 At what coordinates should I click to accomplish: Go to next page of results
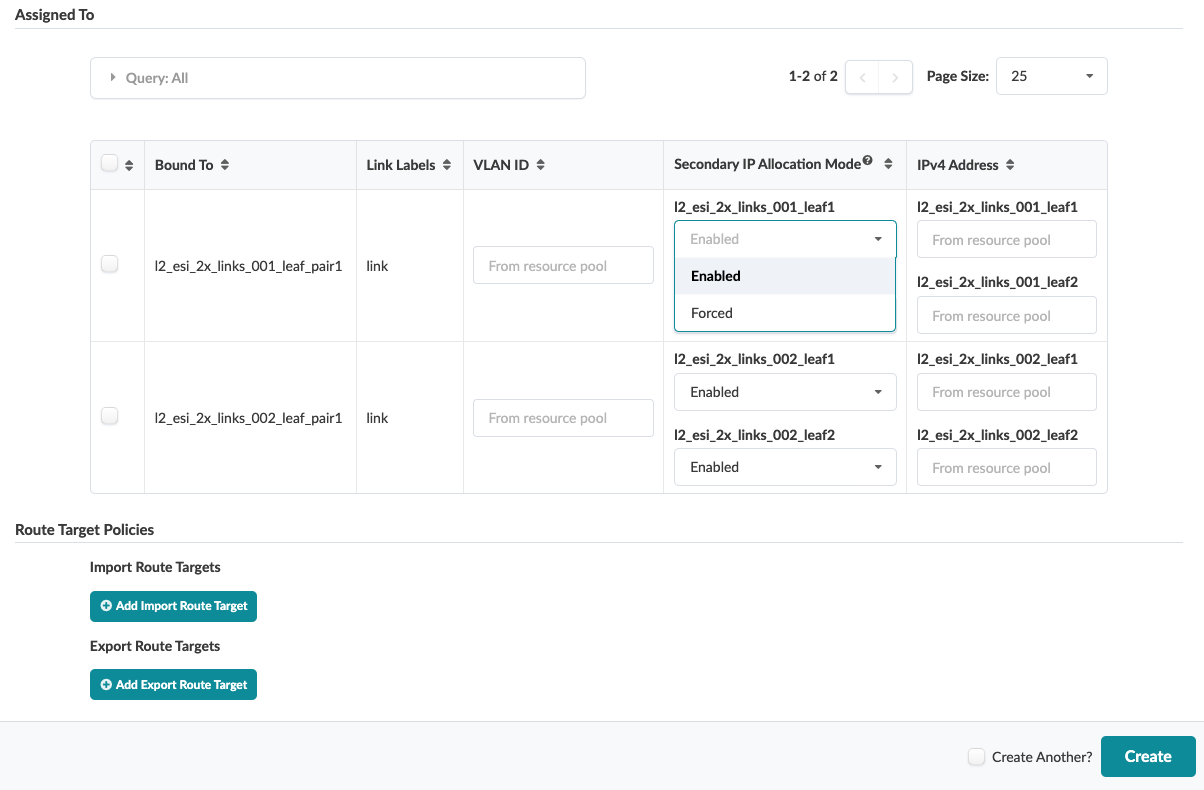[x=896, y=77]
